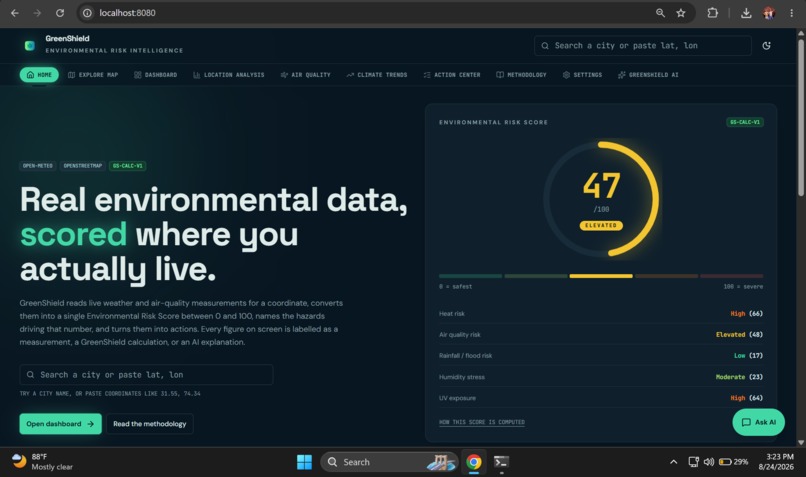The height and width of the screenshot is (477, 806).
Task: Click Read the methodology button
Action: click(x=150, y=424)
